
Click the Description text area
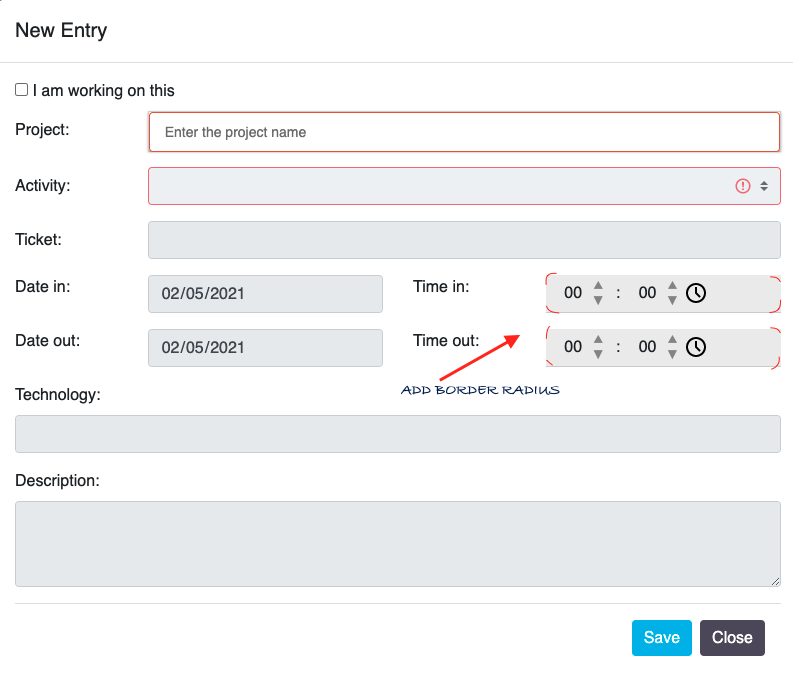[398, 544]
